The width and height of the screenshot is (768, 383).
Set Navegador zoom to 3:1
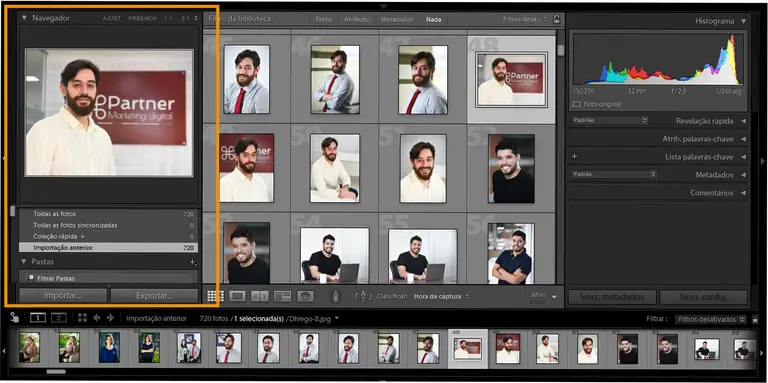tap(186, 18)
